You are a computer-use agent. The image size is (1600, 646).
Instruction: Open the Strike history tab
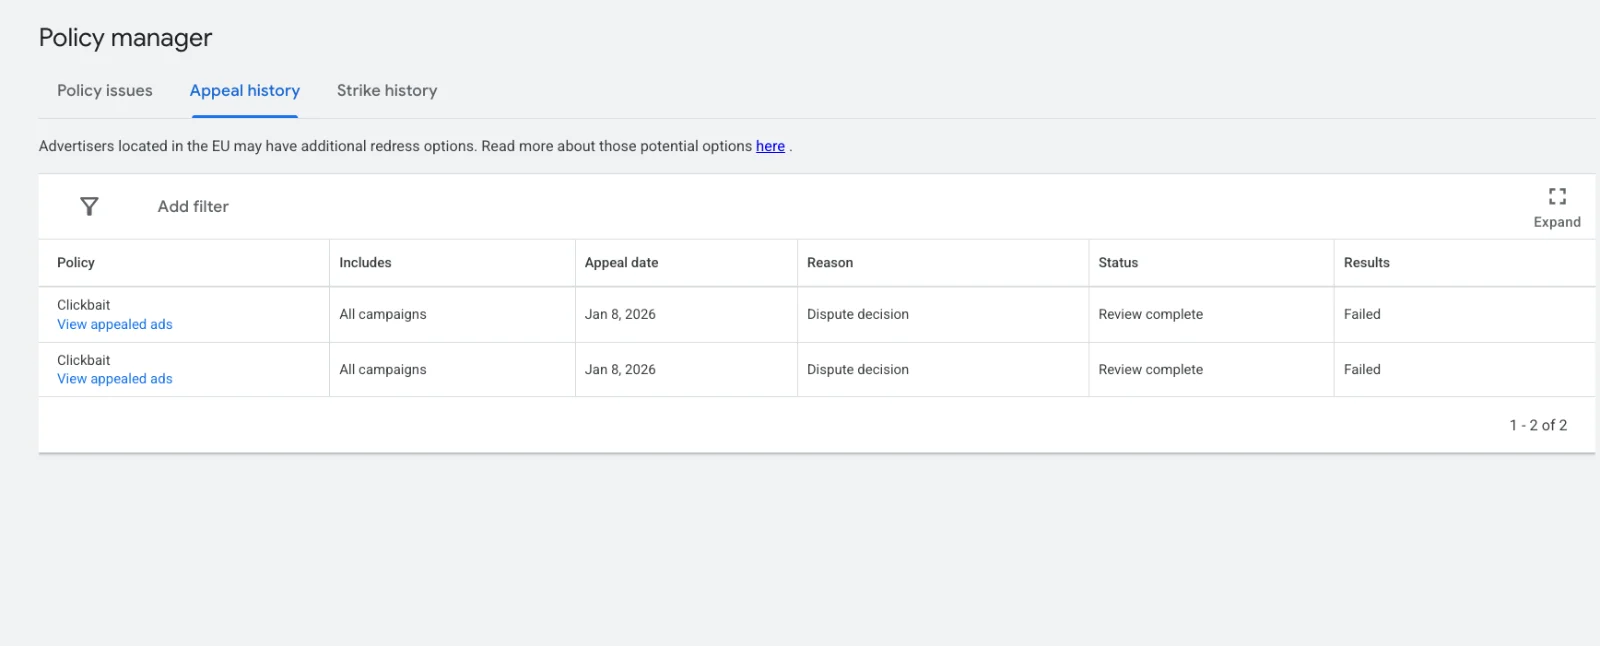pos(387,90)
